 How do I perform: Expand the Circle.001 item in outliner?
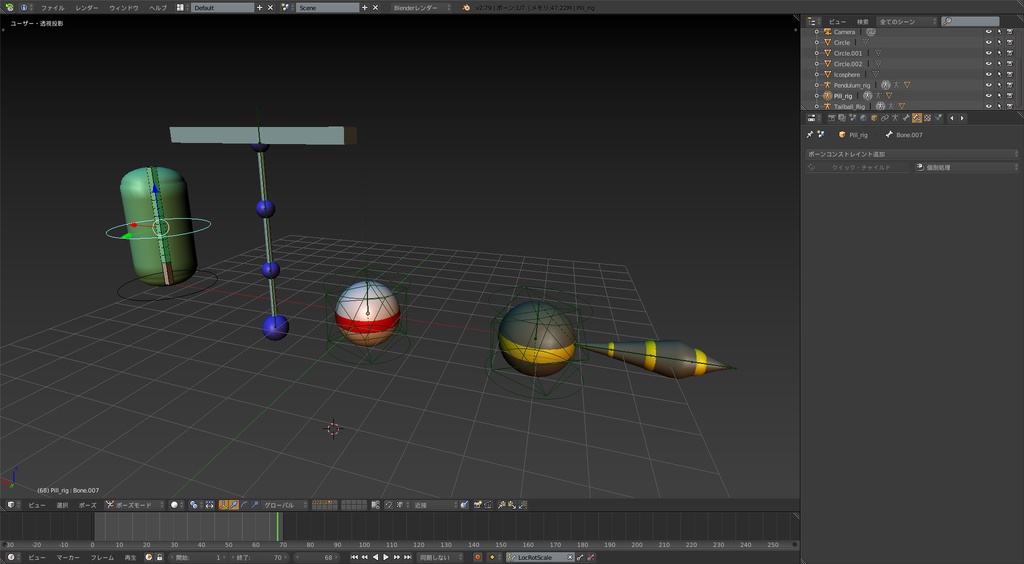click(x=816, y=53)
